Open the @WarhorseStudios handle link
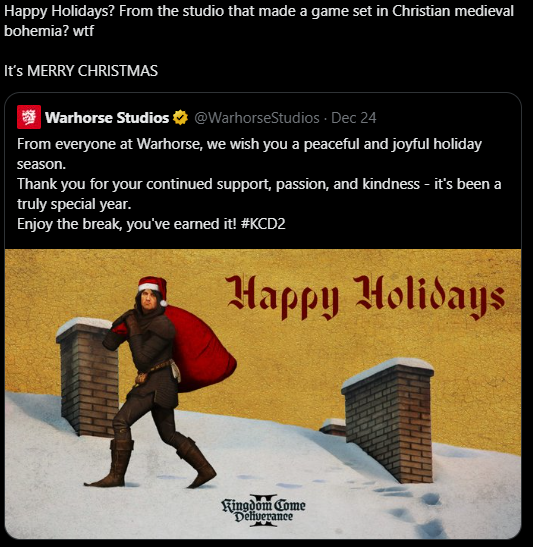533x547 pixels. (257, 118)
